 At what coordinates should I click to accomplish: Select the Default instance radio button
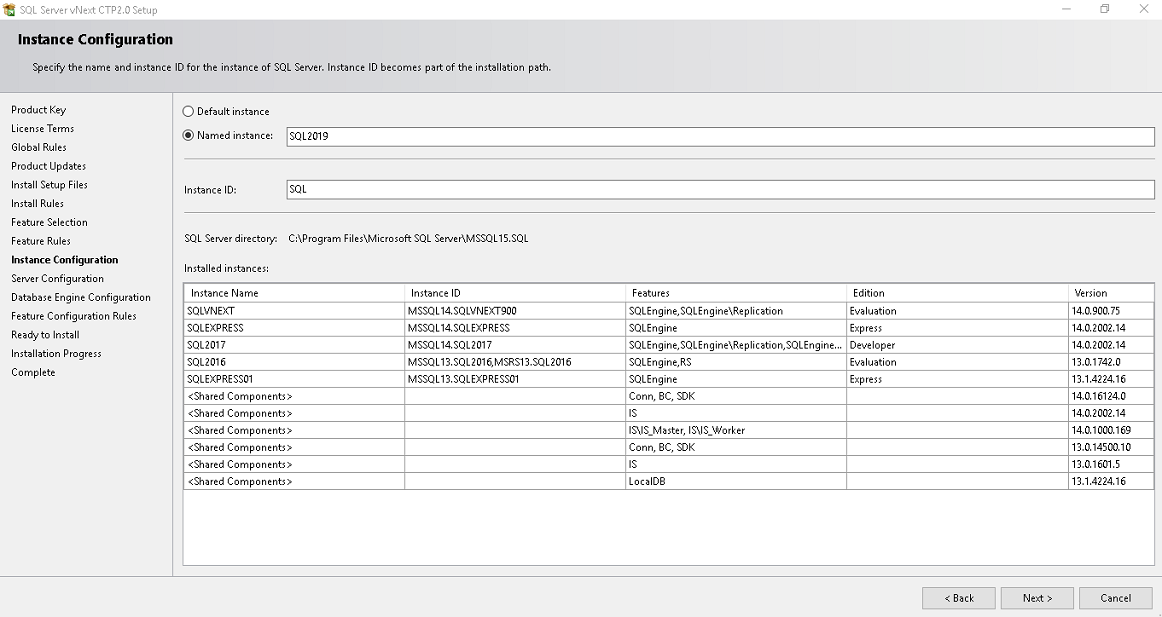point(188,111)
